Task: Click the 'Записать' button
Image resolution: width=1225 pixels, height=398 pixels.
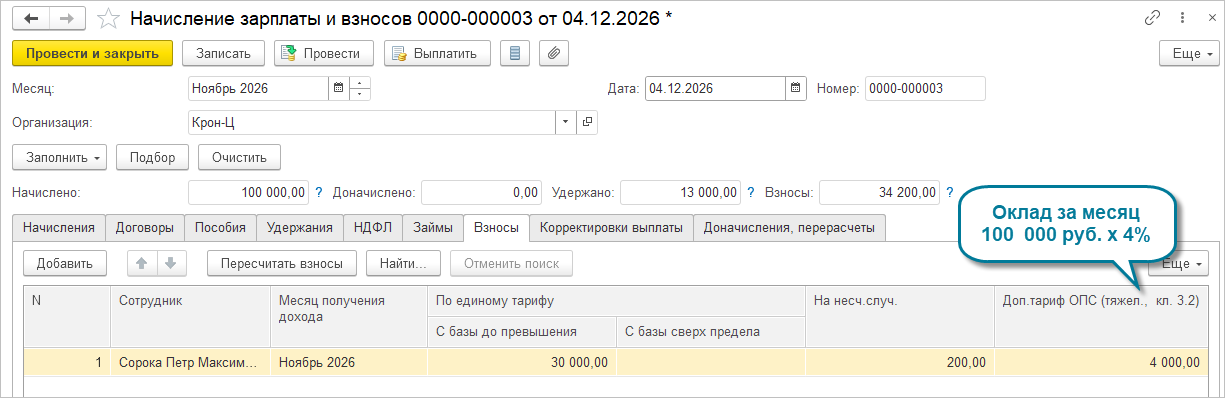Action: tap(224, 53)
